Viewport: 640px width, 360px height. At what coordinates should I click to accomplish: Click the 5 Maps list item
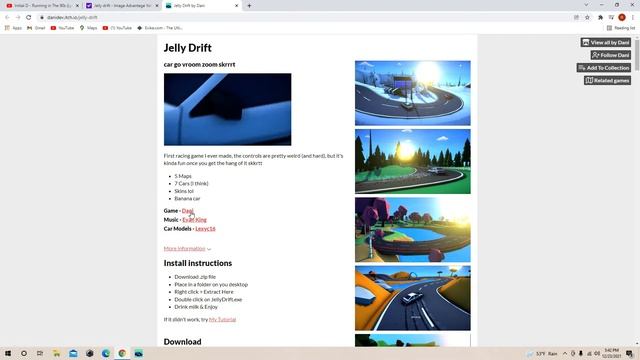coord(183,176)
